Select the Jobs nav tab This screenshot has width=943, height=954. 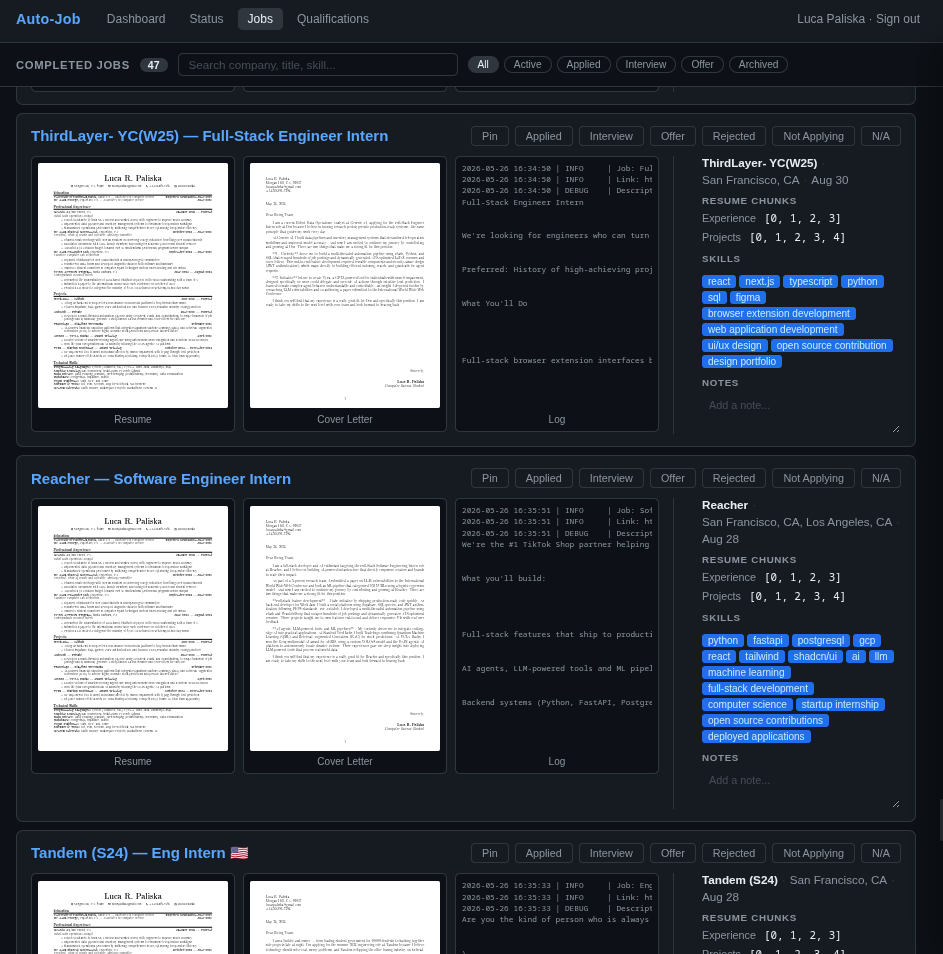[x=260, y=19]
